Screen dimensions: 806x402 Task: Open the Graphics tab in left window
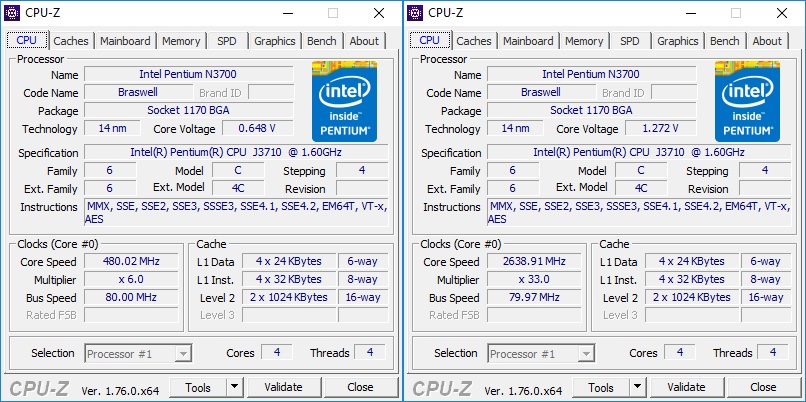pyautogui.click(x=274, y=41)
